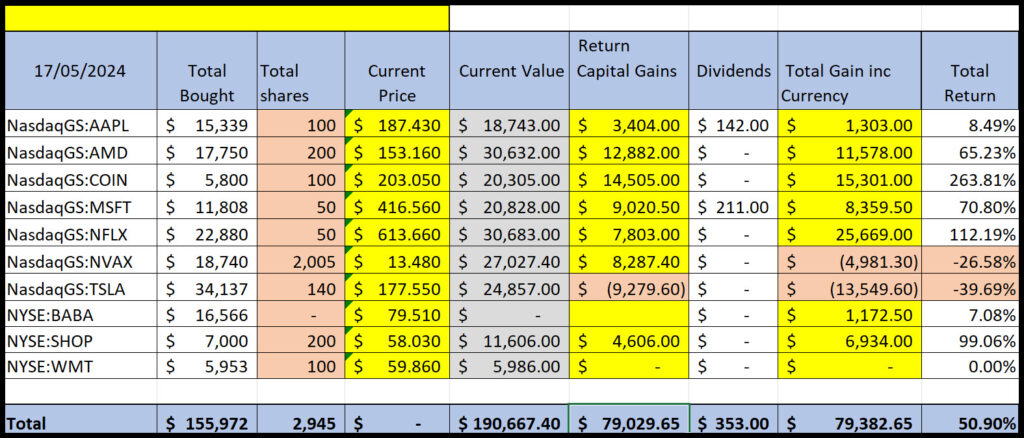This screenshot has height=438, width=1024.
Task: Select the NasdaqGS:AMD ticker cell
Action: tap(80, 151)
